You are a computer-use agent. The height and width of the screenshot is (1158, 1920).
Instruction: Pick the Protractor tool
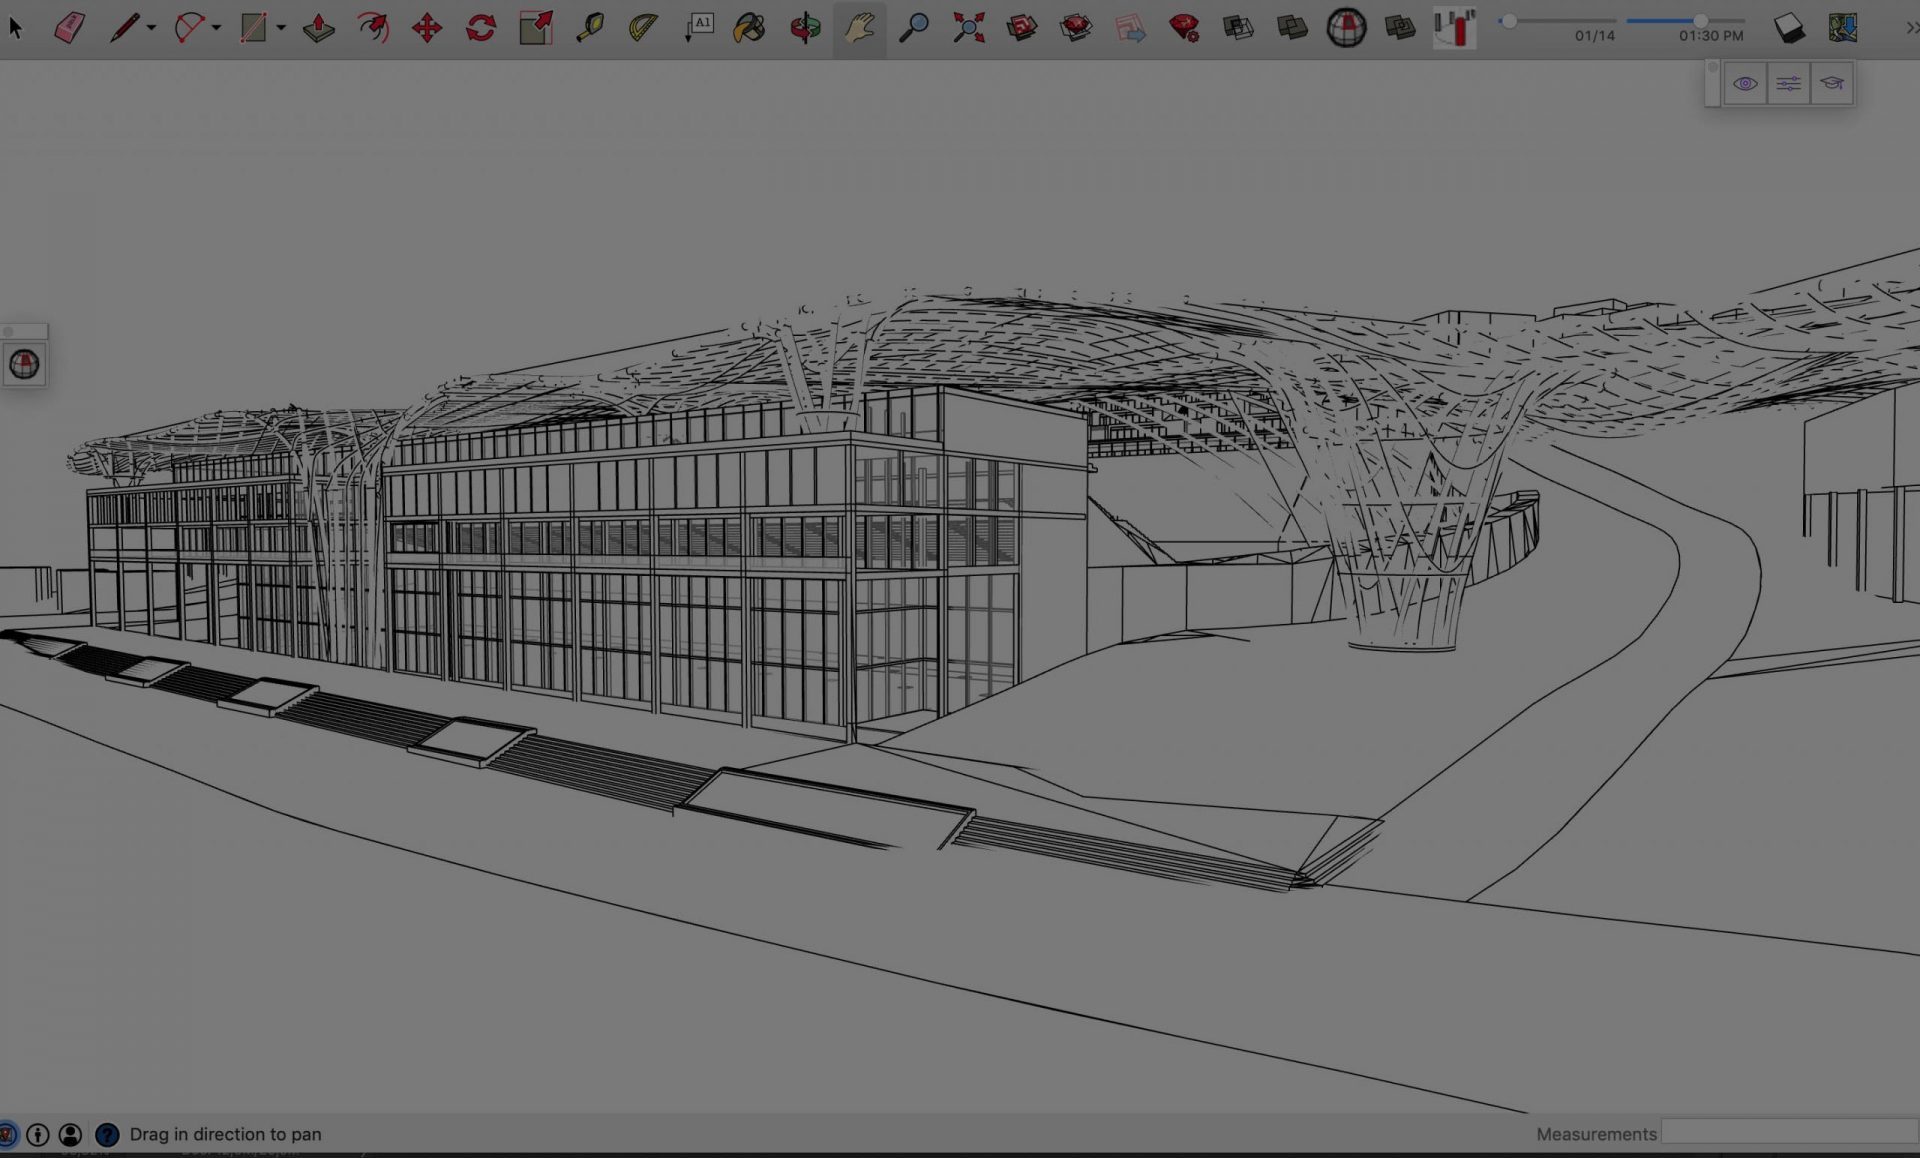coord(643,27)
